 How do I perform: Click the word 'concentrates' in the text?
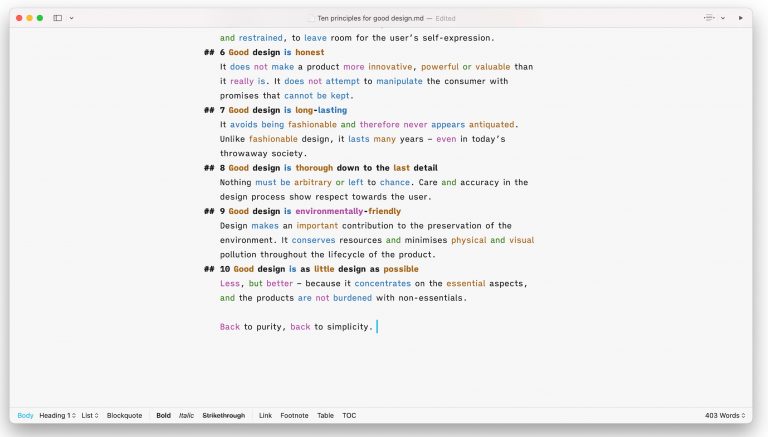click(383, 283)
